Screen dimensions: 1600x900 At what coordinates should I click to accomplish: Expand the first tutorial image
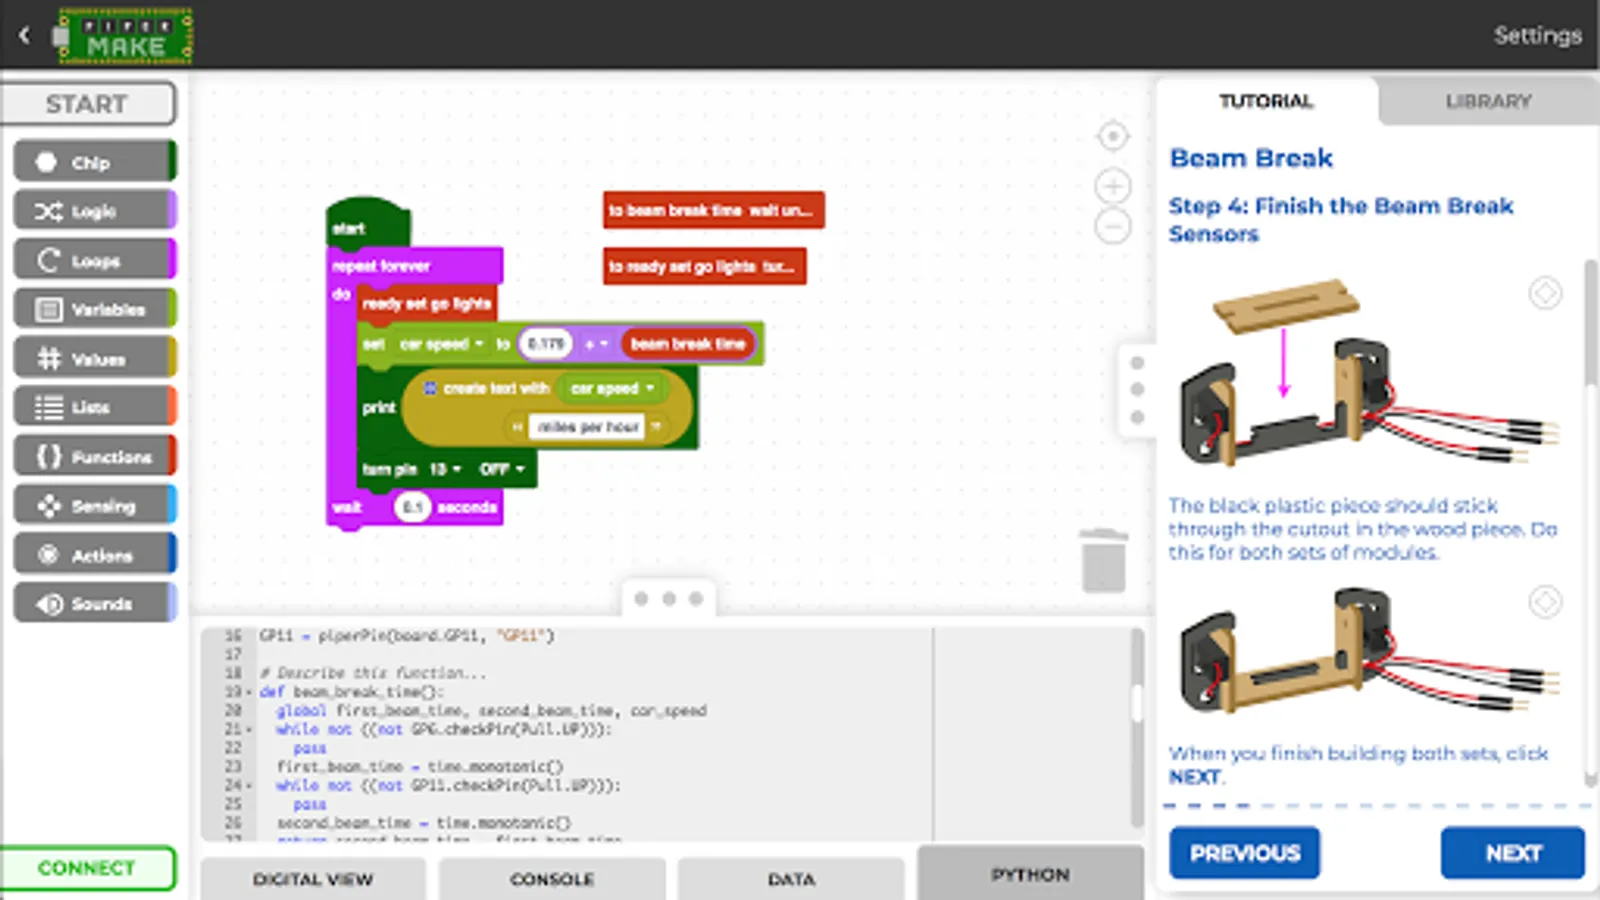click(x=1545, y=293)
